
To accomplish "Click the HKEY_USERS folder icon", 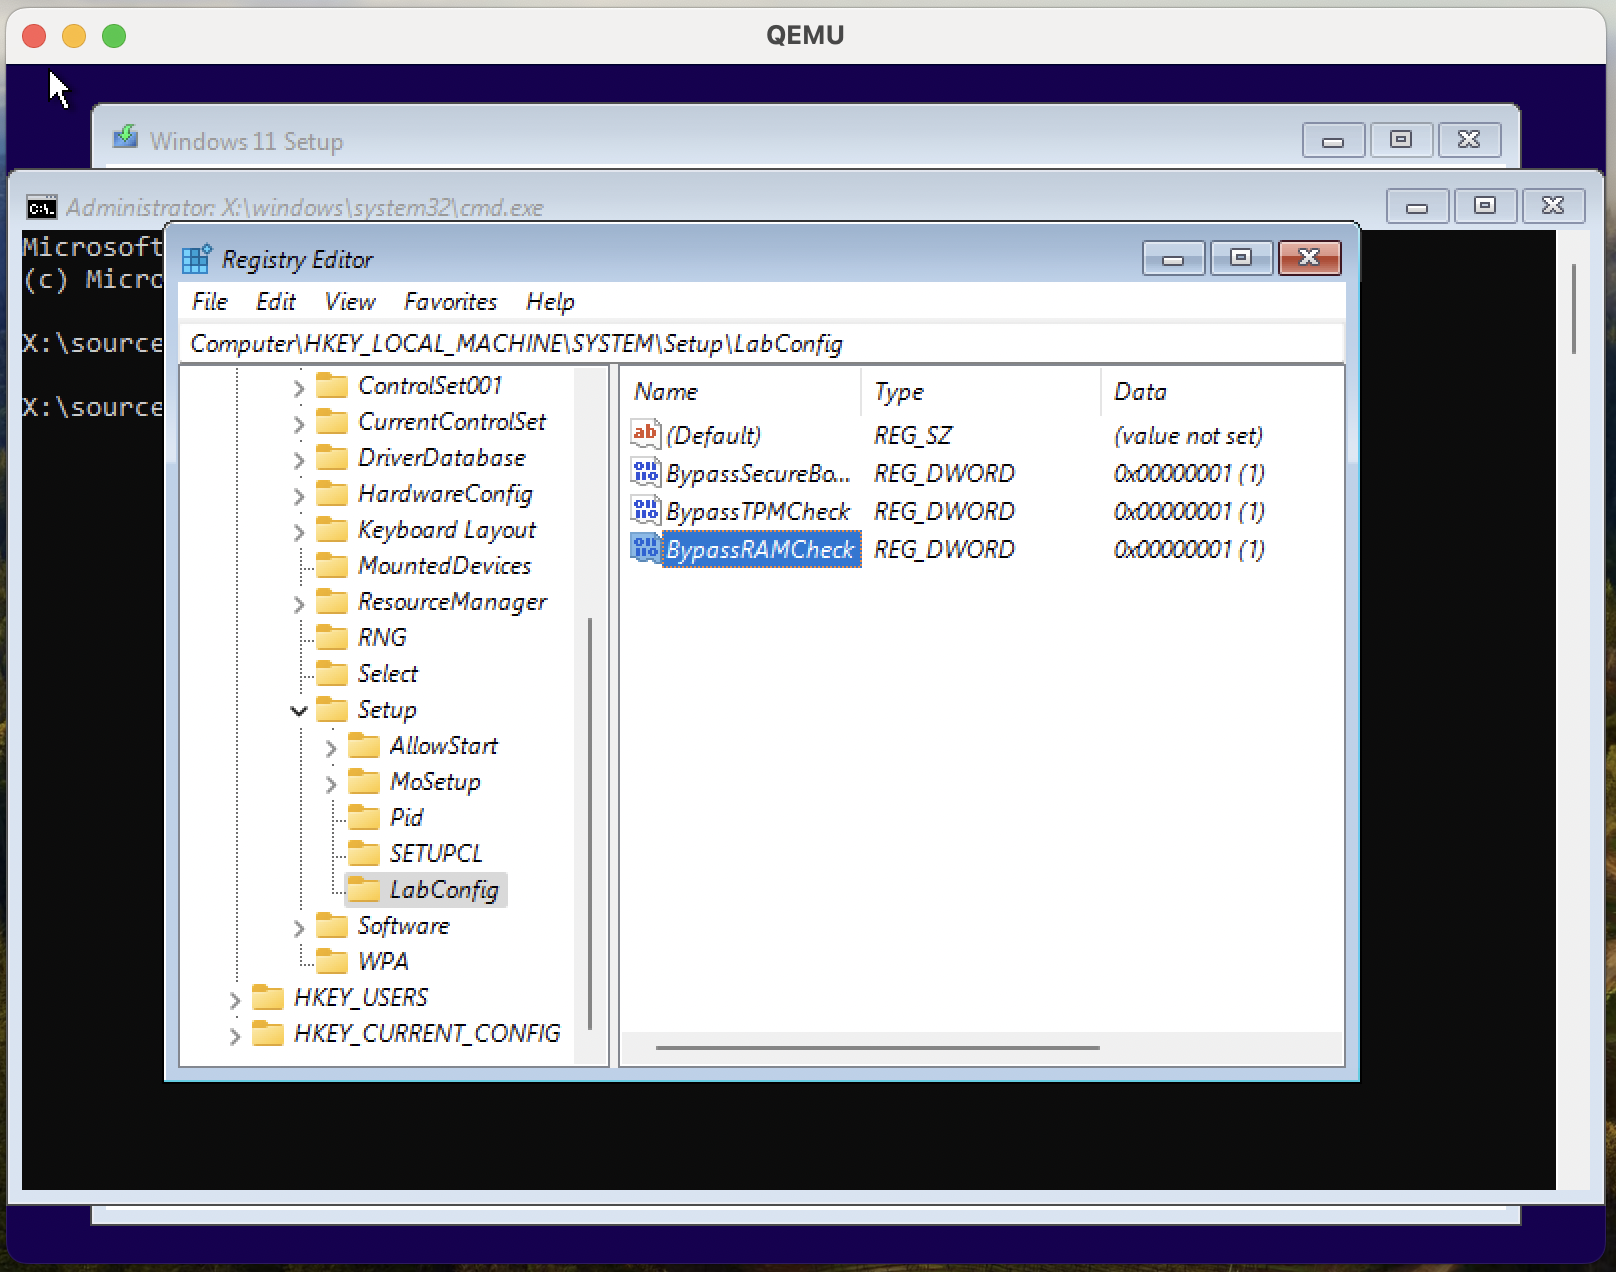I will (x=268, y=997).
